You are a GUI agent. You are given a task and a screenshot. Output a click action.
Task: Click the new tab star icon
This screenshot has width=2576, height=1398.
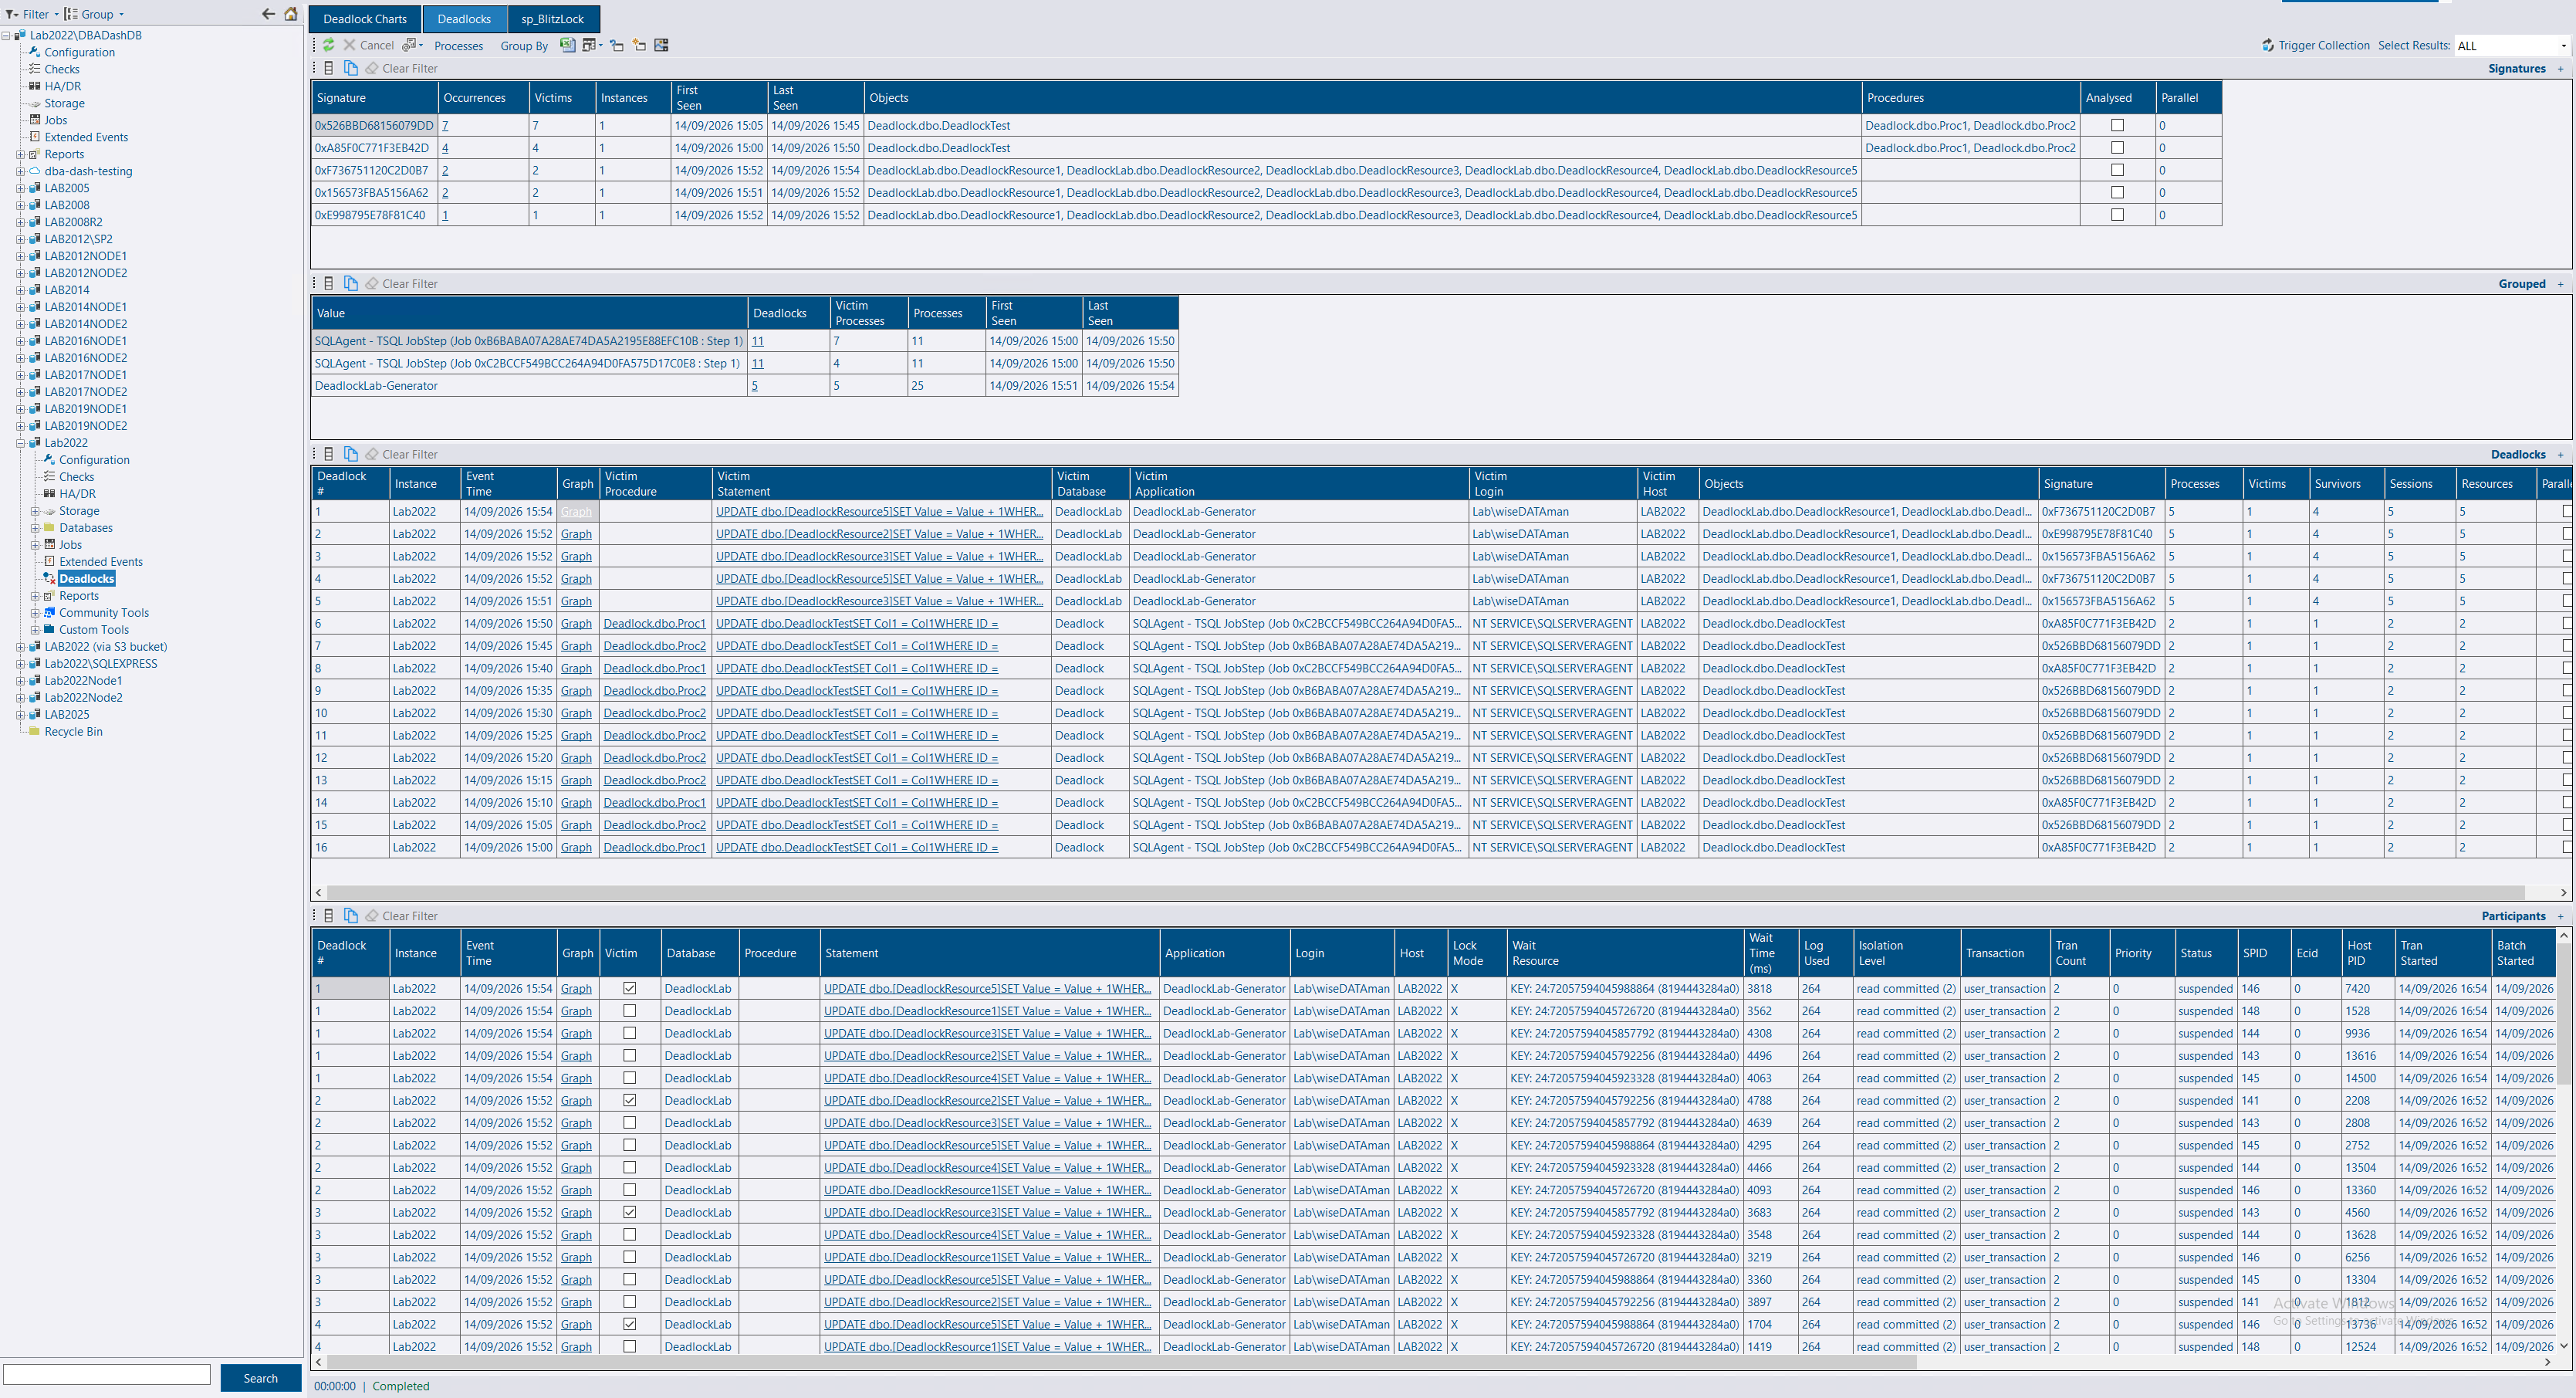(639, 45)
